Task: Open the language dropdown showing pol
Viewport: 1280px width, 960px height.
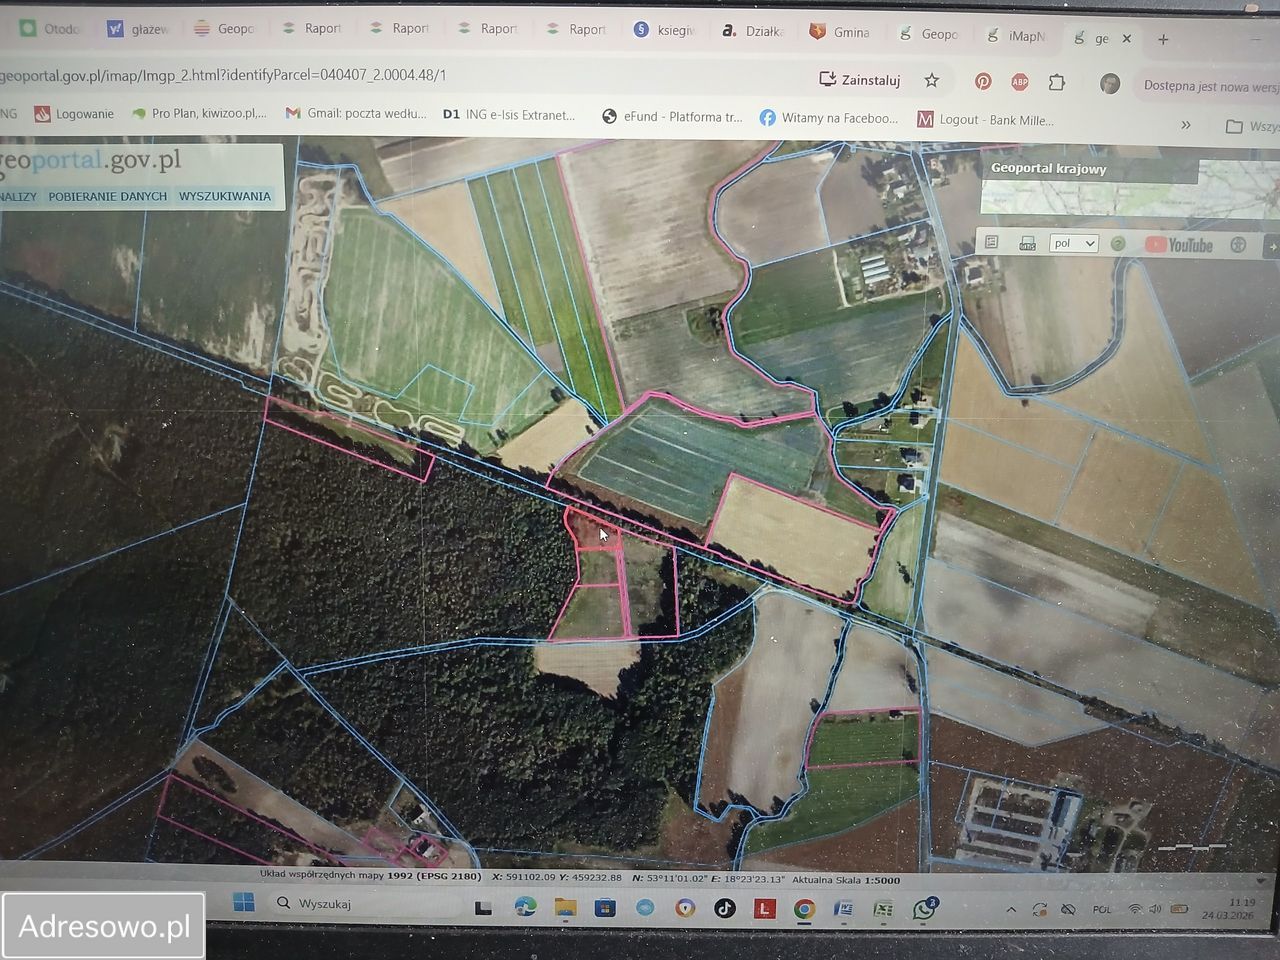Action: click(1073, 243)
